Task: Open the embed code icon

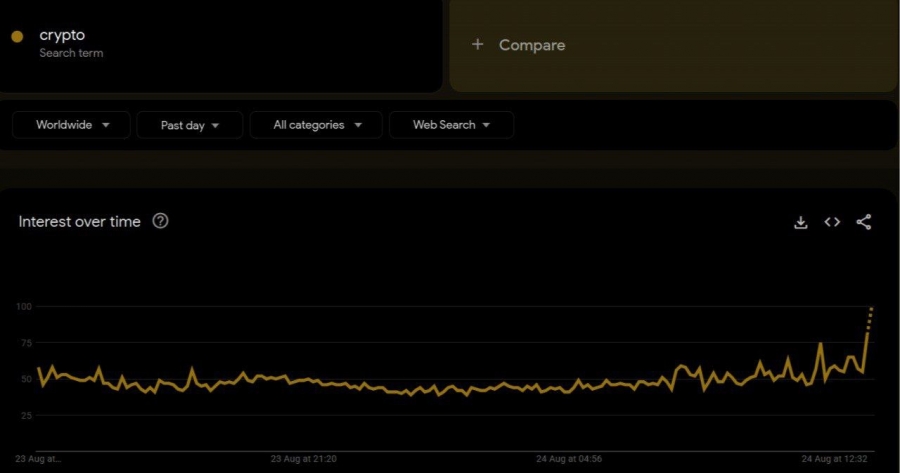Action: point(832,222)
